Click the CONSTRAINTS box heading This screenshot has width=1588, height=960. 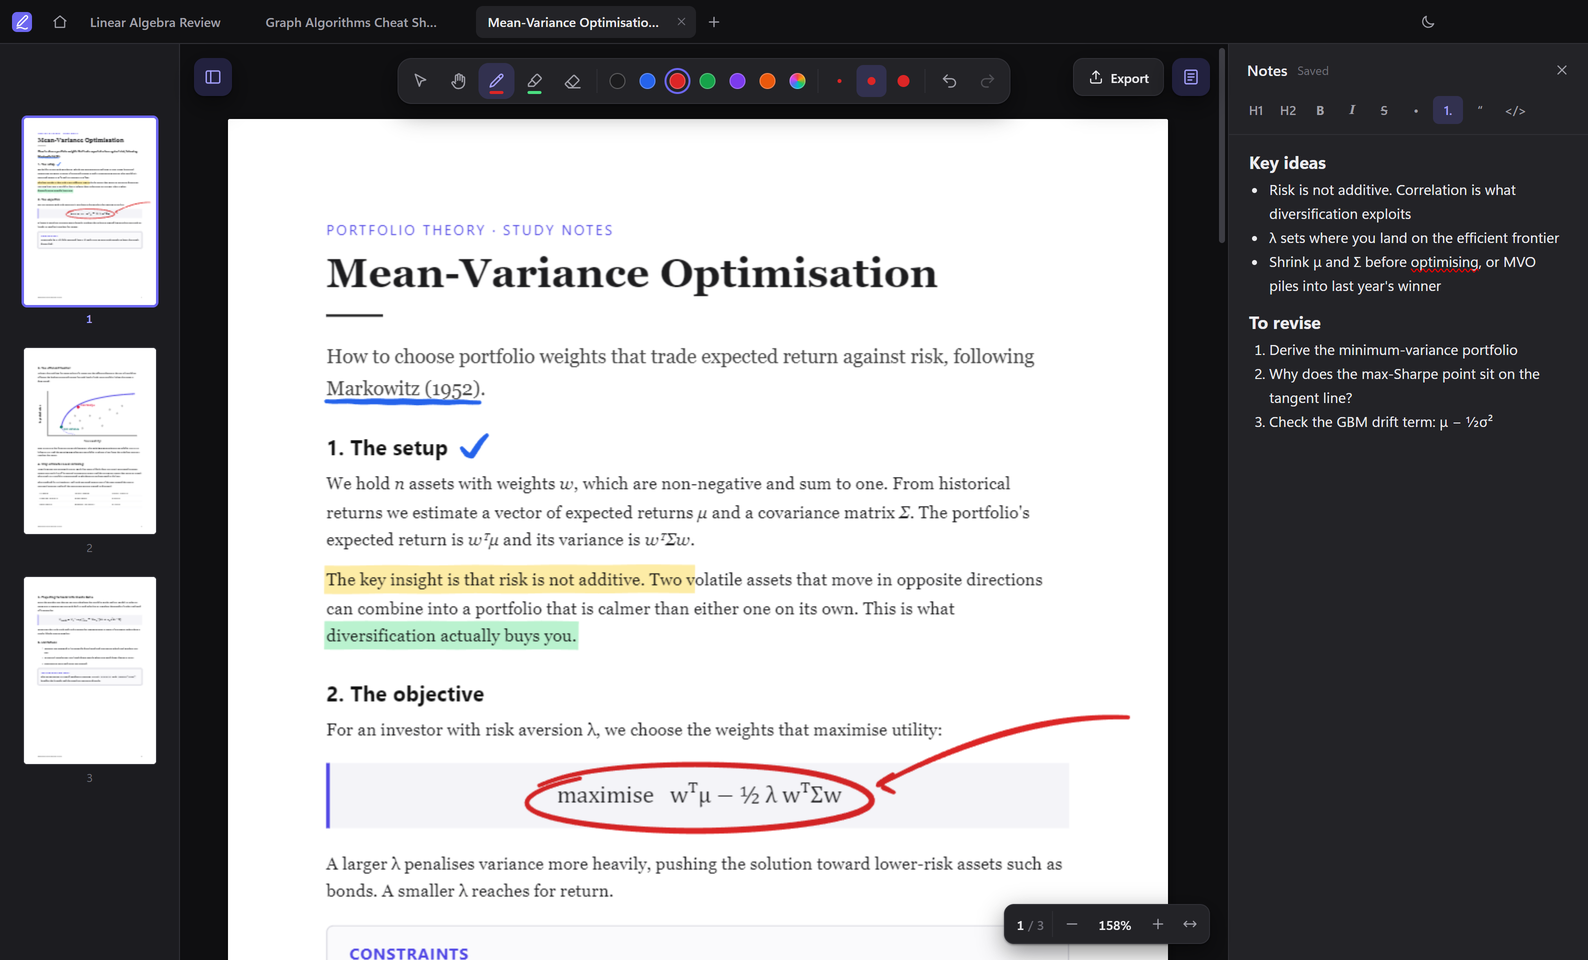point(409,953)
